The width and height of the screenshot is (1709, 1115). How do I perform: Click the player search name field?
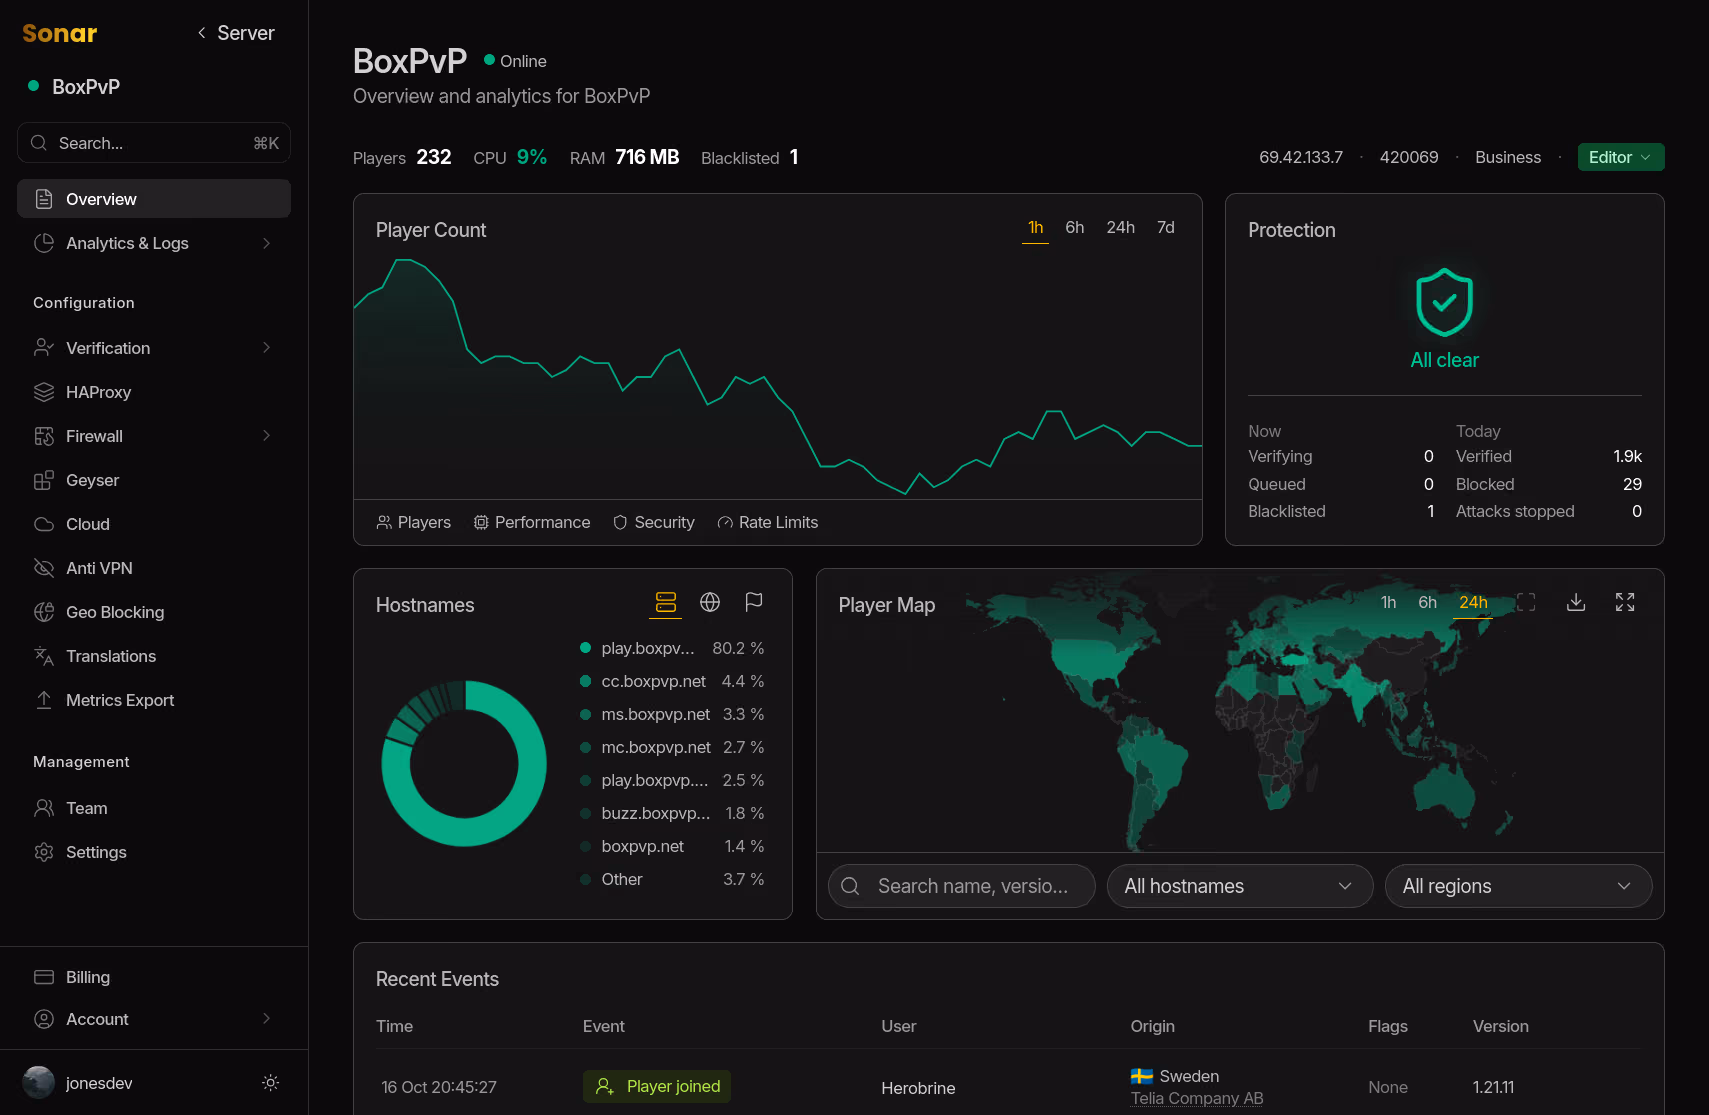point(962,886)
